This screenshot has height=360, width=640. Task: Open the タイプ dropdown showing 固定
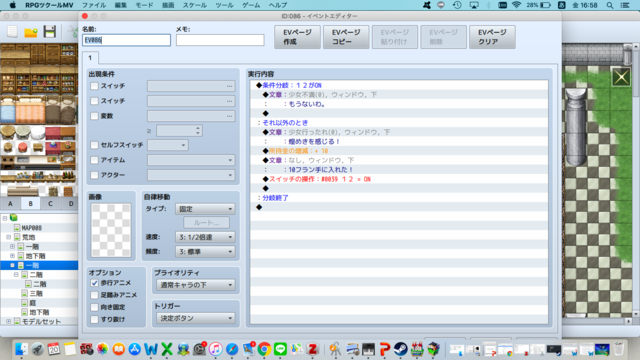(205, 209)
